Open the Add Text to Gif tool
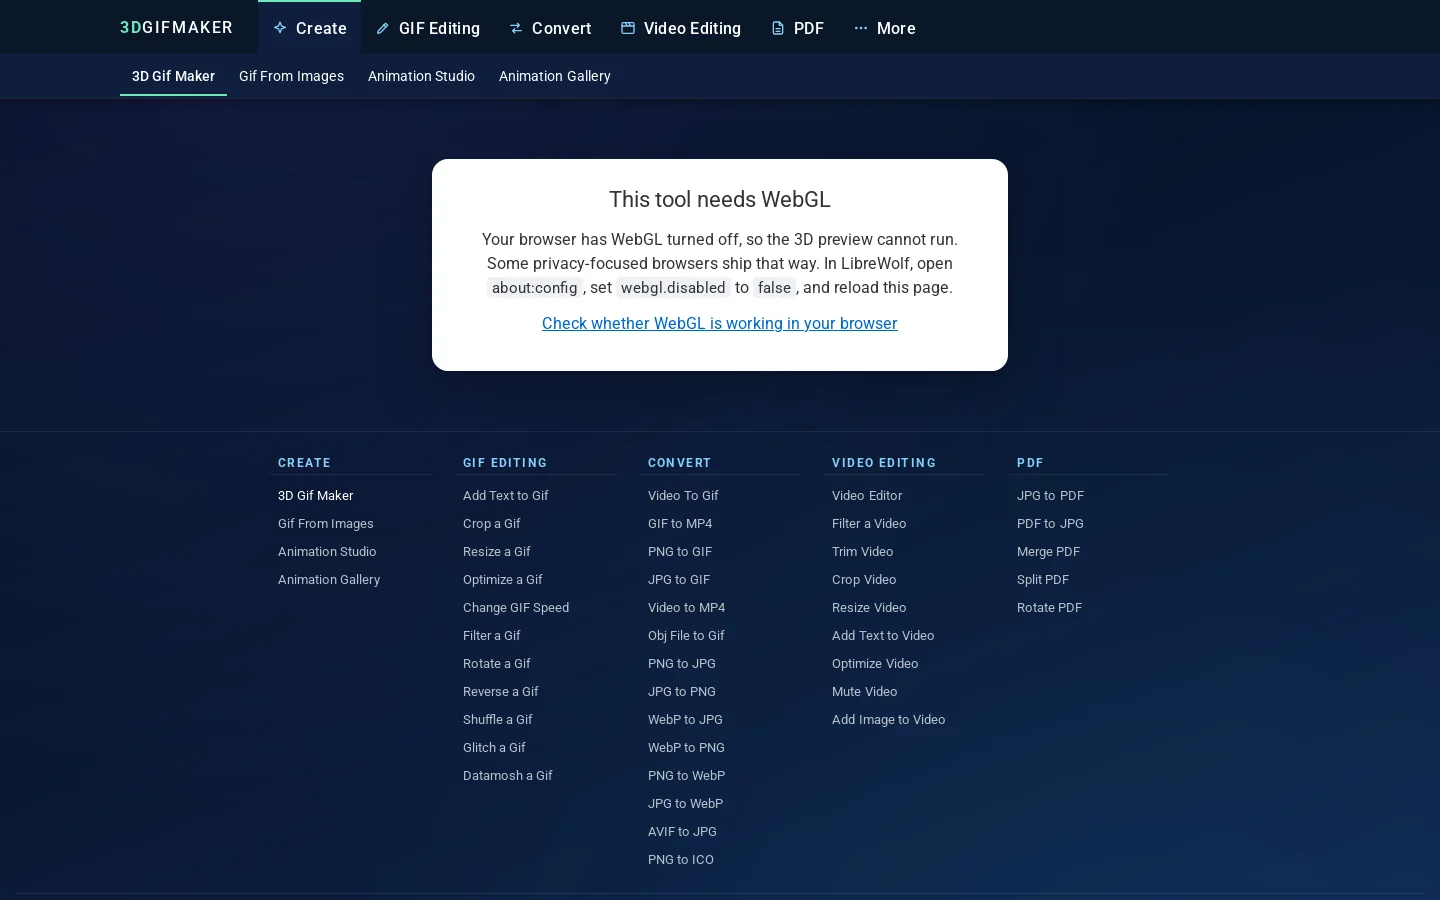 (506, 495)
